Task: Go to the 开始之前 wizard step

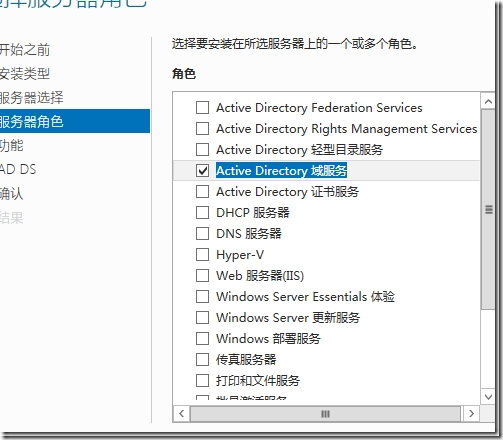Action: pyautogui.click(x=25, y=50)
